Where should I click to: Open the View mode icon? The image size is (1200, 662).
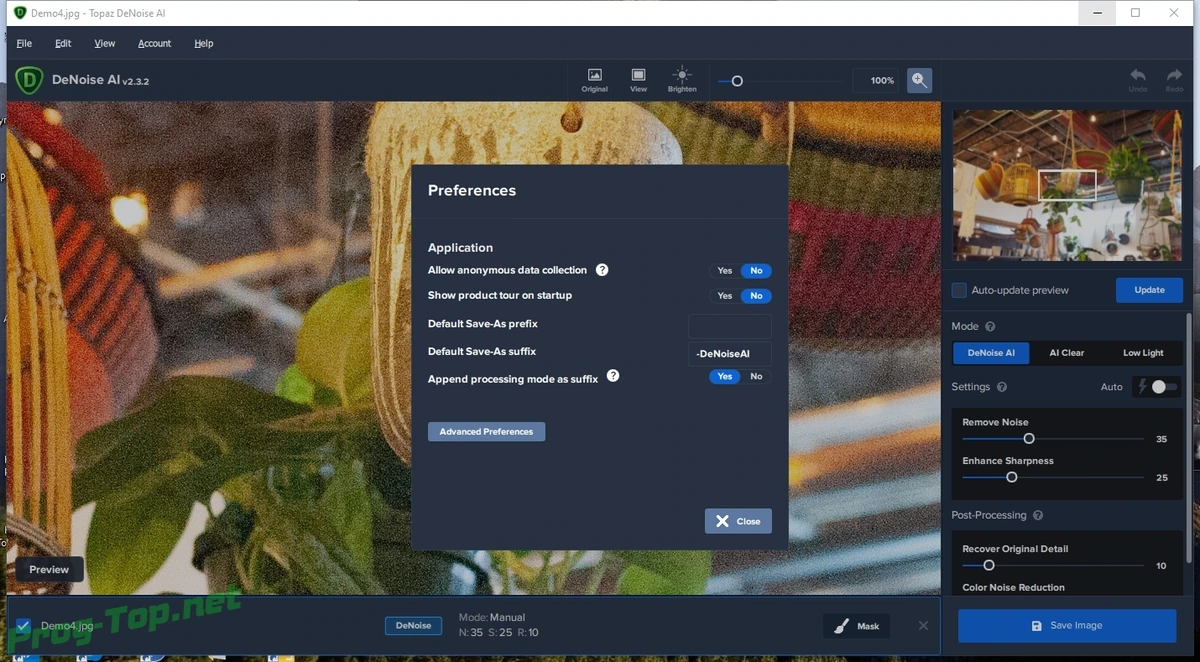coord(638,75)
